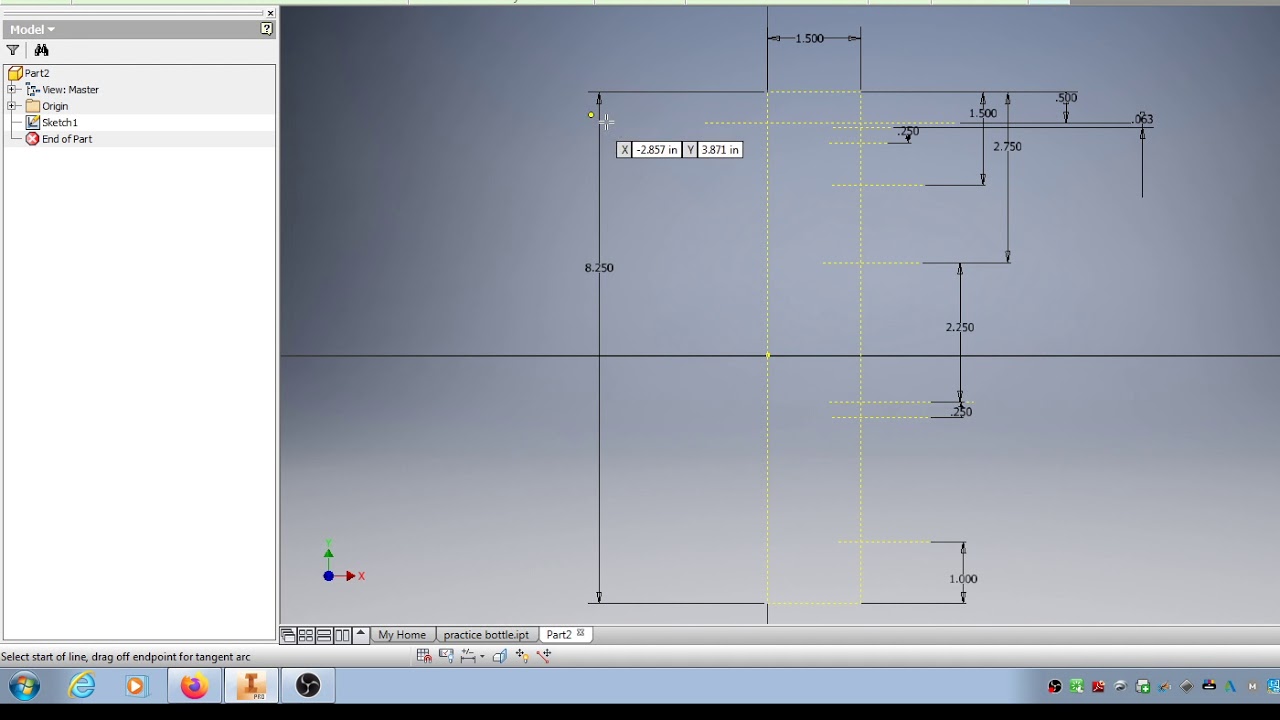Screen dimensions: 1280x720
Task: Click the printer with plus tray icon
Action: (x=1143, y=686)
